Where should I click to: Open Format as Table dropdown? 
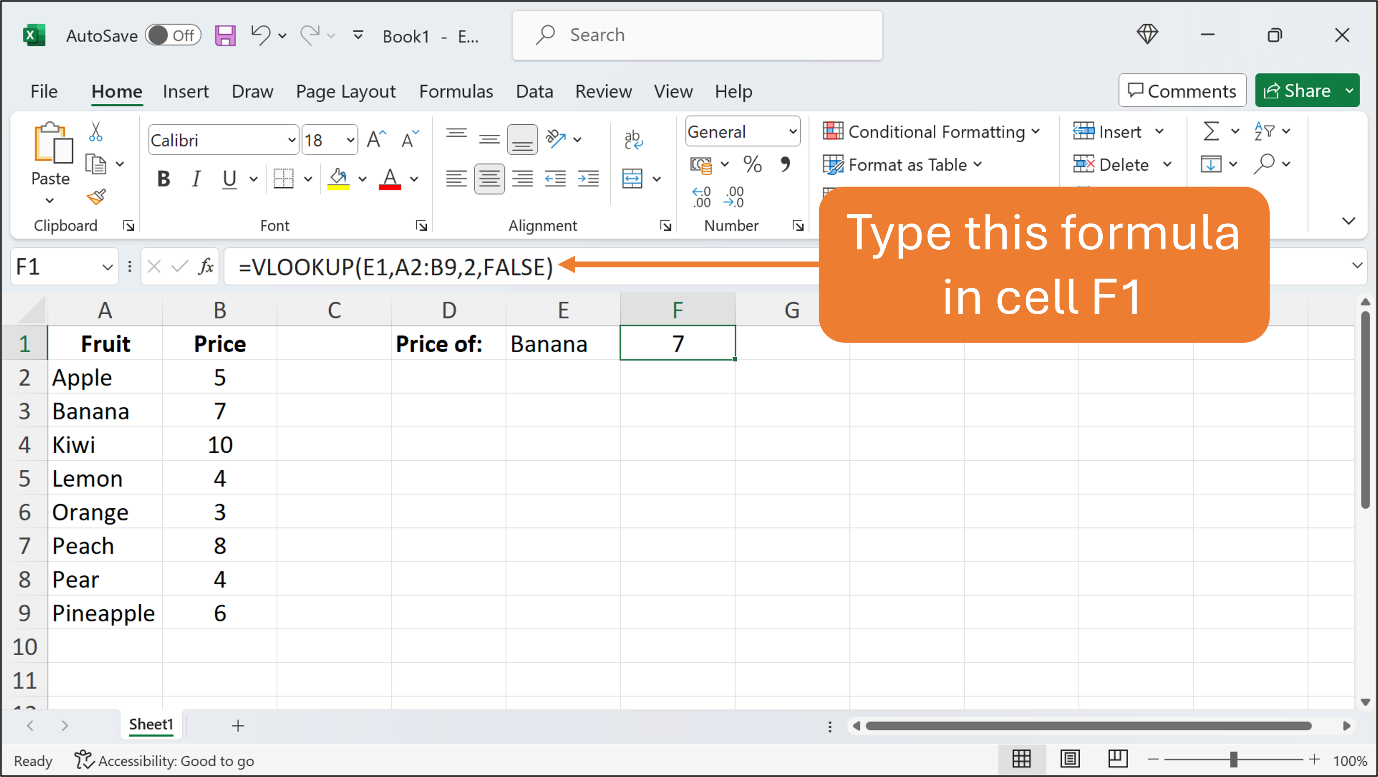point(902,165)
